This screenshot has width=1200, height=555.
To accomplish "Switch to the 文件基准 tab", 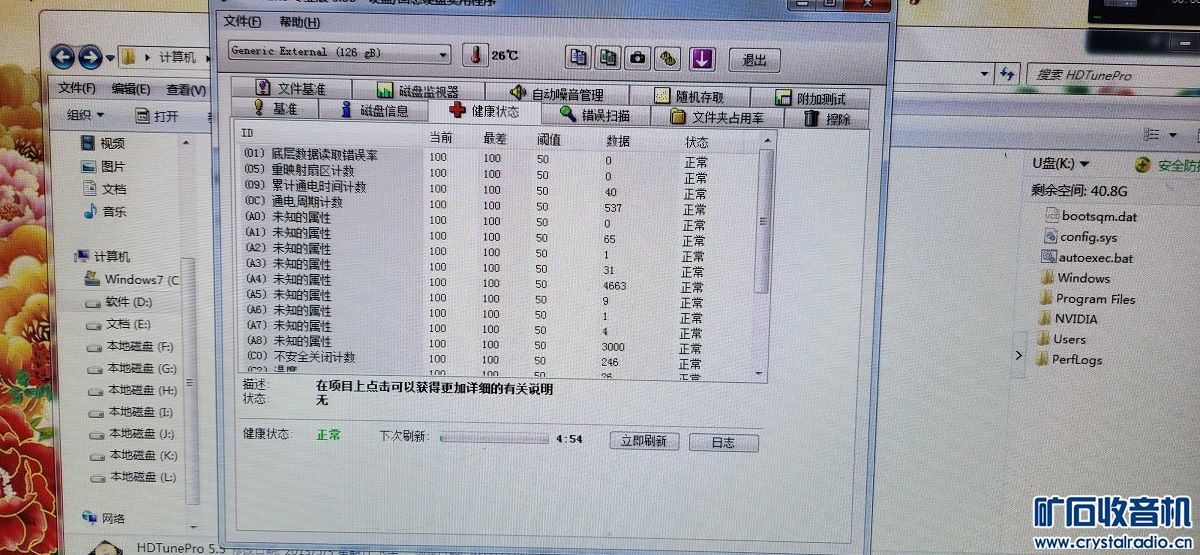I will point(291,88).
